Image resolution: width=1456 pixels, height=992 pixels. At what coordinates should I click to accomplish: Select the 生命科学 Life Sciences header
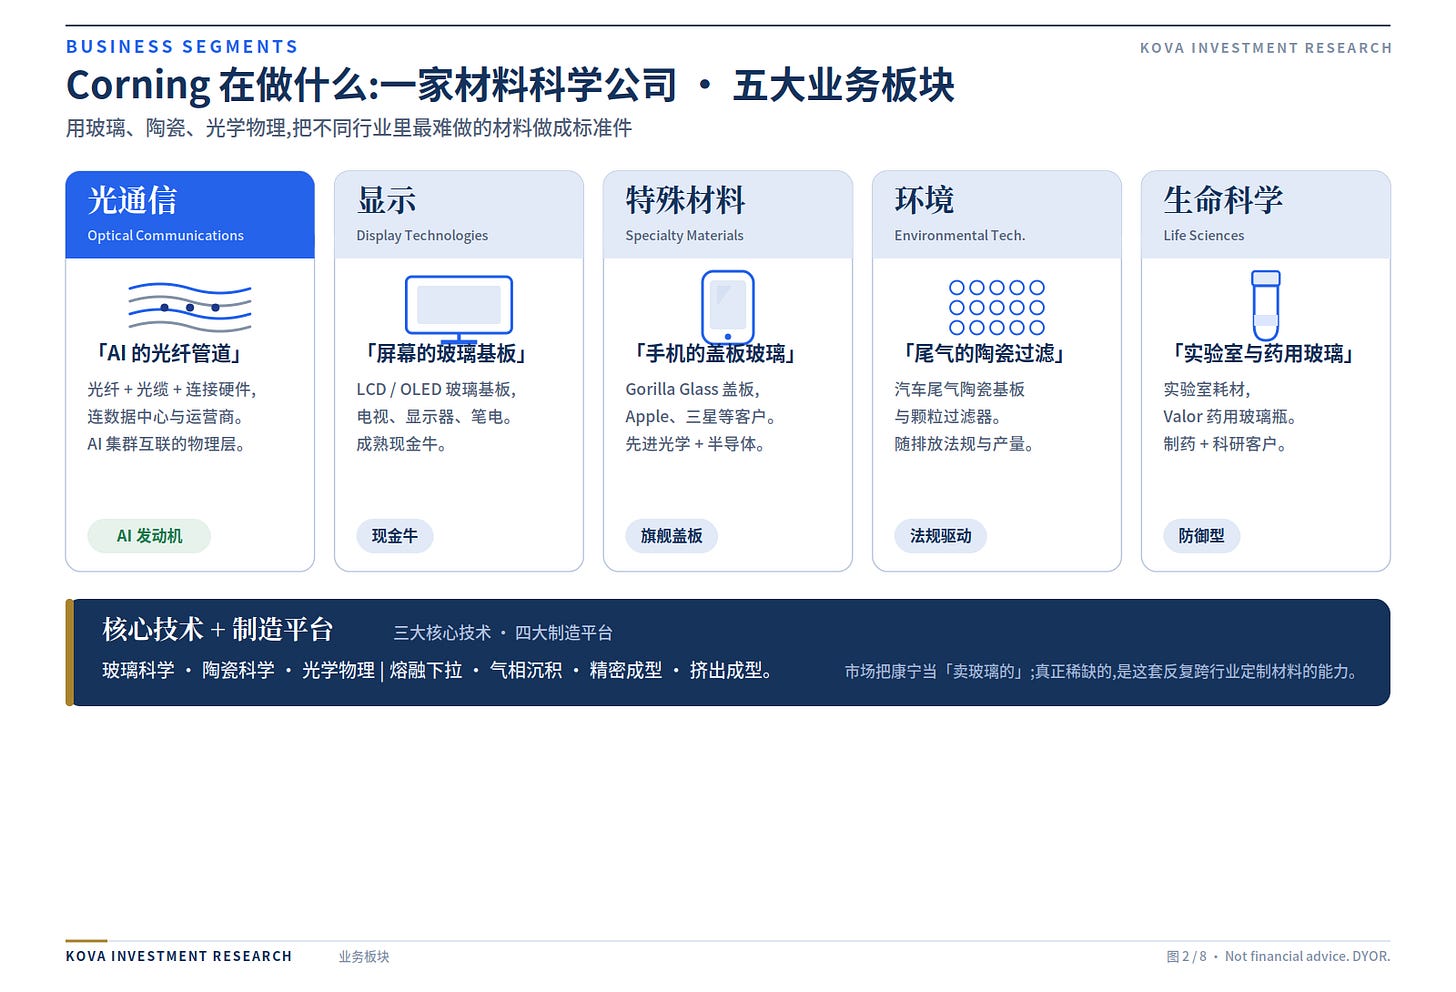click(x=1266, y=215)
